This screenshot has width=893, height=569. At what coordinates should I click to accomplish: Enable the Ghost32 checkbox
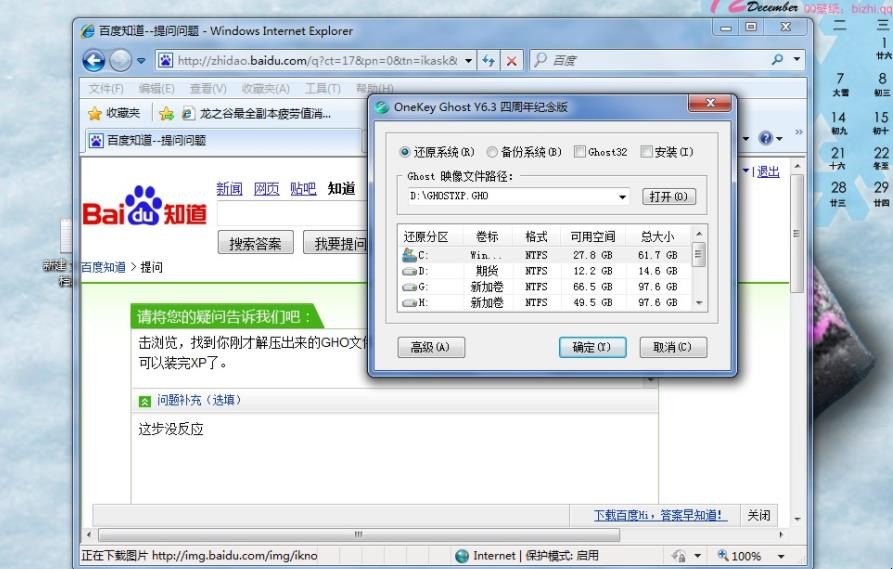click(x=580, y=152)
